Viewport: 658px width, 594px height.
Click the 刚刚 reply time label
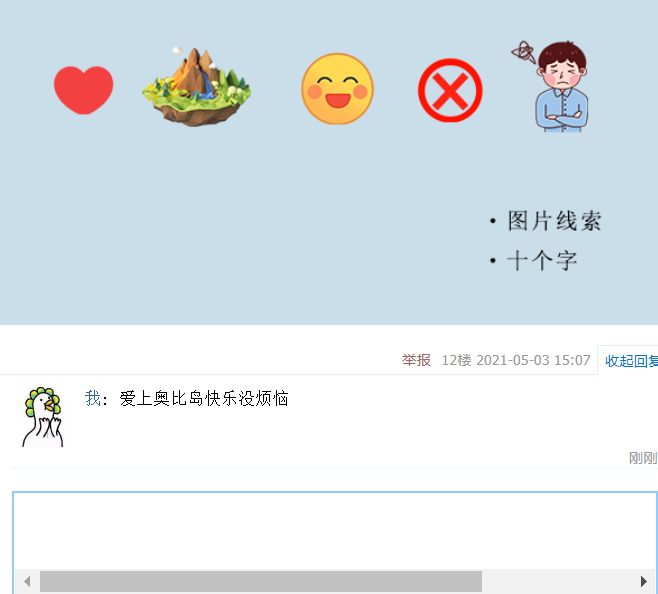tap(642, 458)
